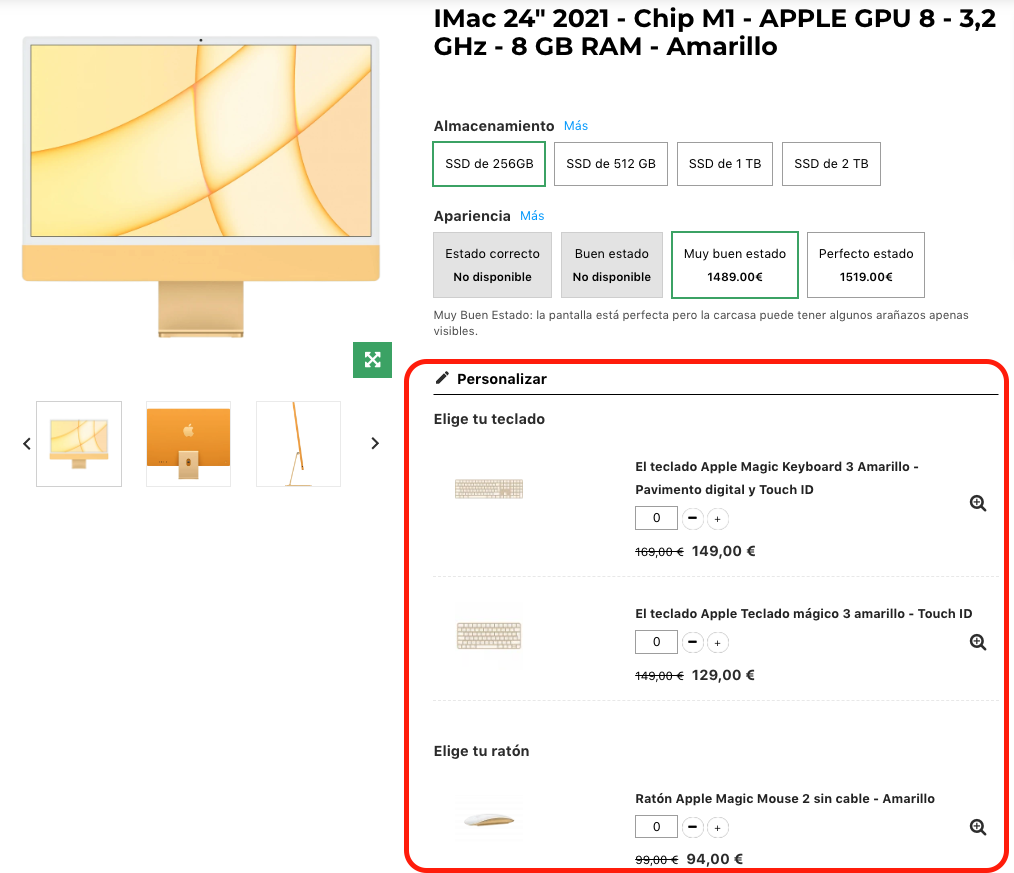Open Más link next to Almacenamiento
The image size is (1014, 873).
pyautogui.click(x=576, y=125)
